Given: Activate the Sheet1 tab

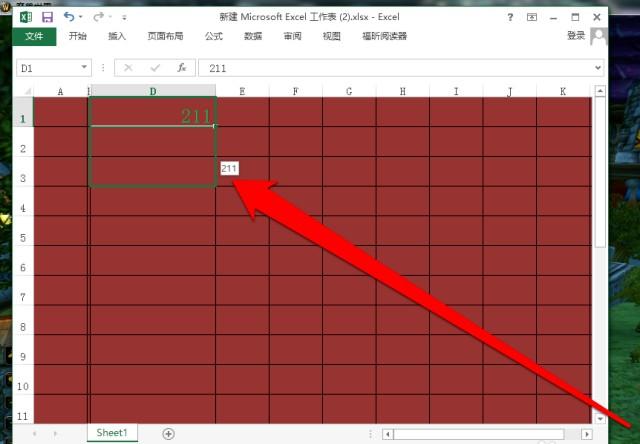Looking at the screenshot, I should coord(112,433).
